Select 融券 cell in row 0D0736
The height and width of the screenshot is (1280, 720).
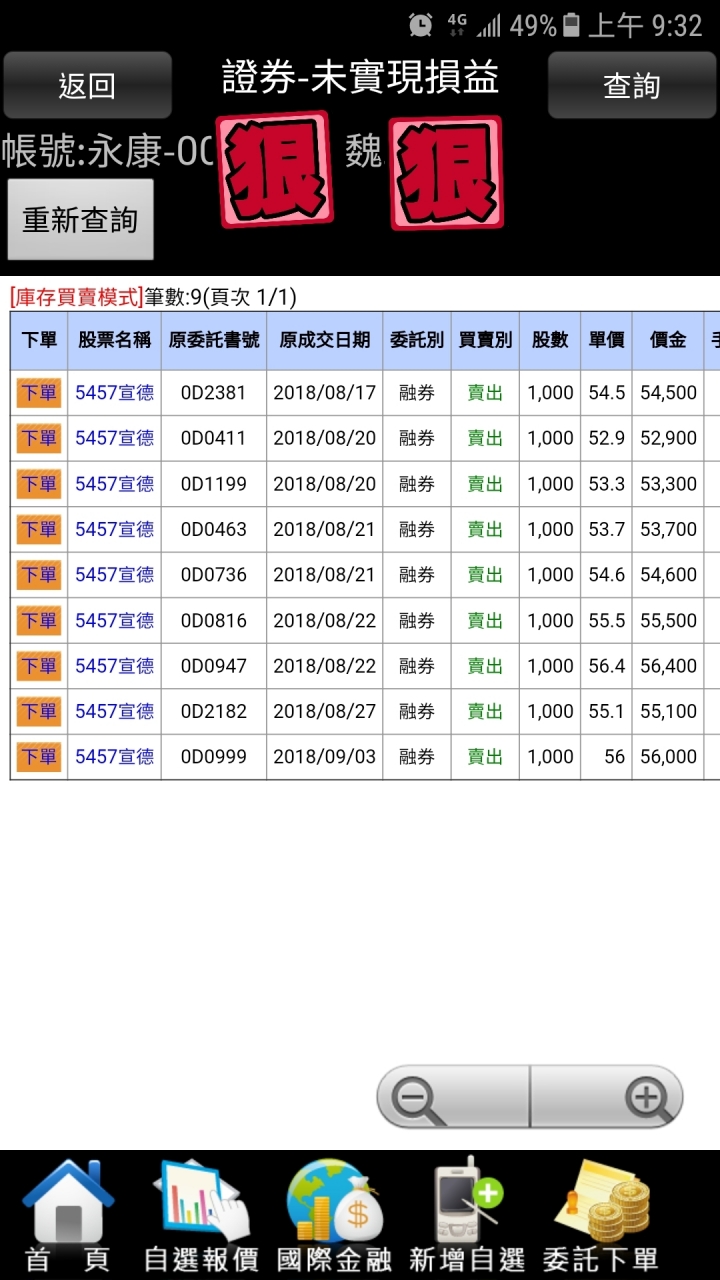(417, 575)
